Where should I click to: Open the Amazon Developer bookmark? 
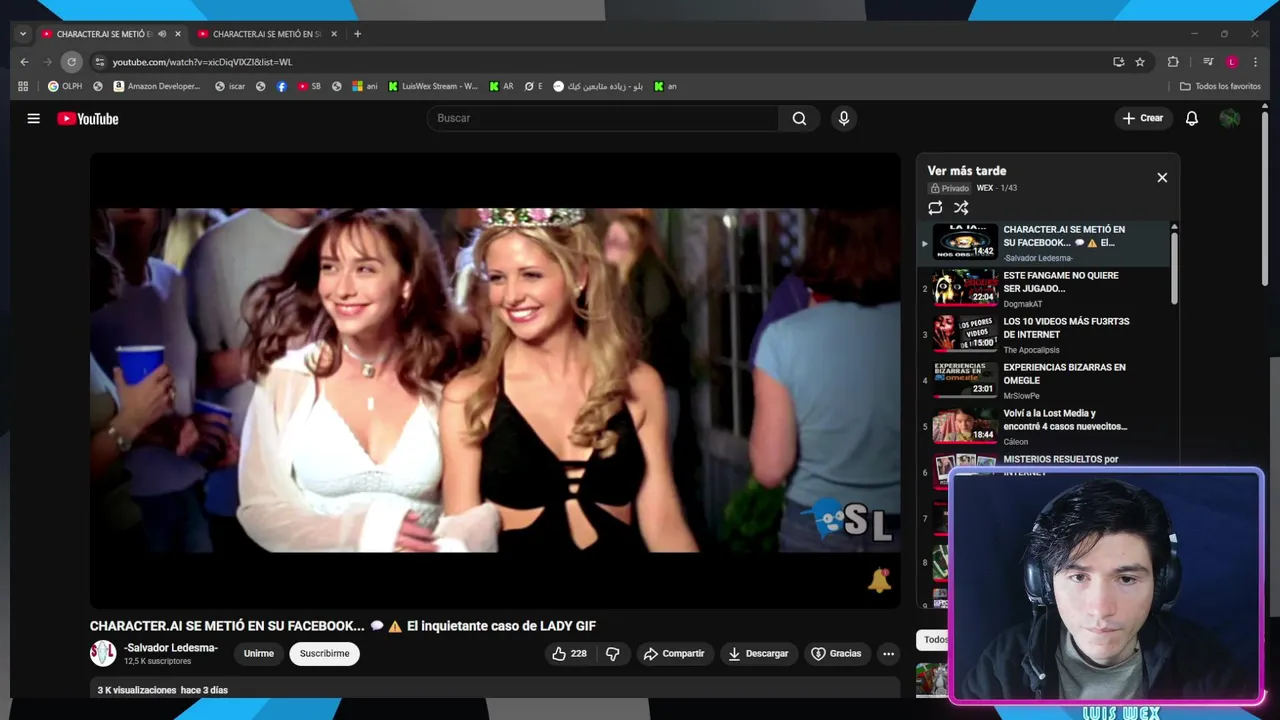[157, 86]
